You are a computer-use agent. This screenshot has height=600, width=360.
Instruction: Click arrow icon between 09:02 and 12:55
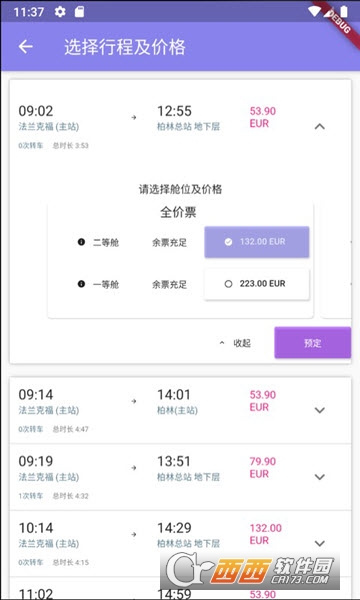[134, 117]
